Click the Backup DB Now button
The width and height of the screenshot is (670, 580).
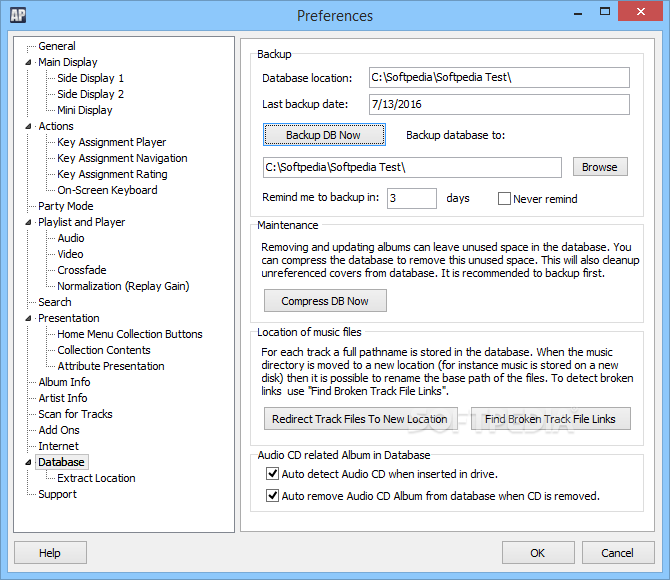pos(324,135)
